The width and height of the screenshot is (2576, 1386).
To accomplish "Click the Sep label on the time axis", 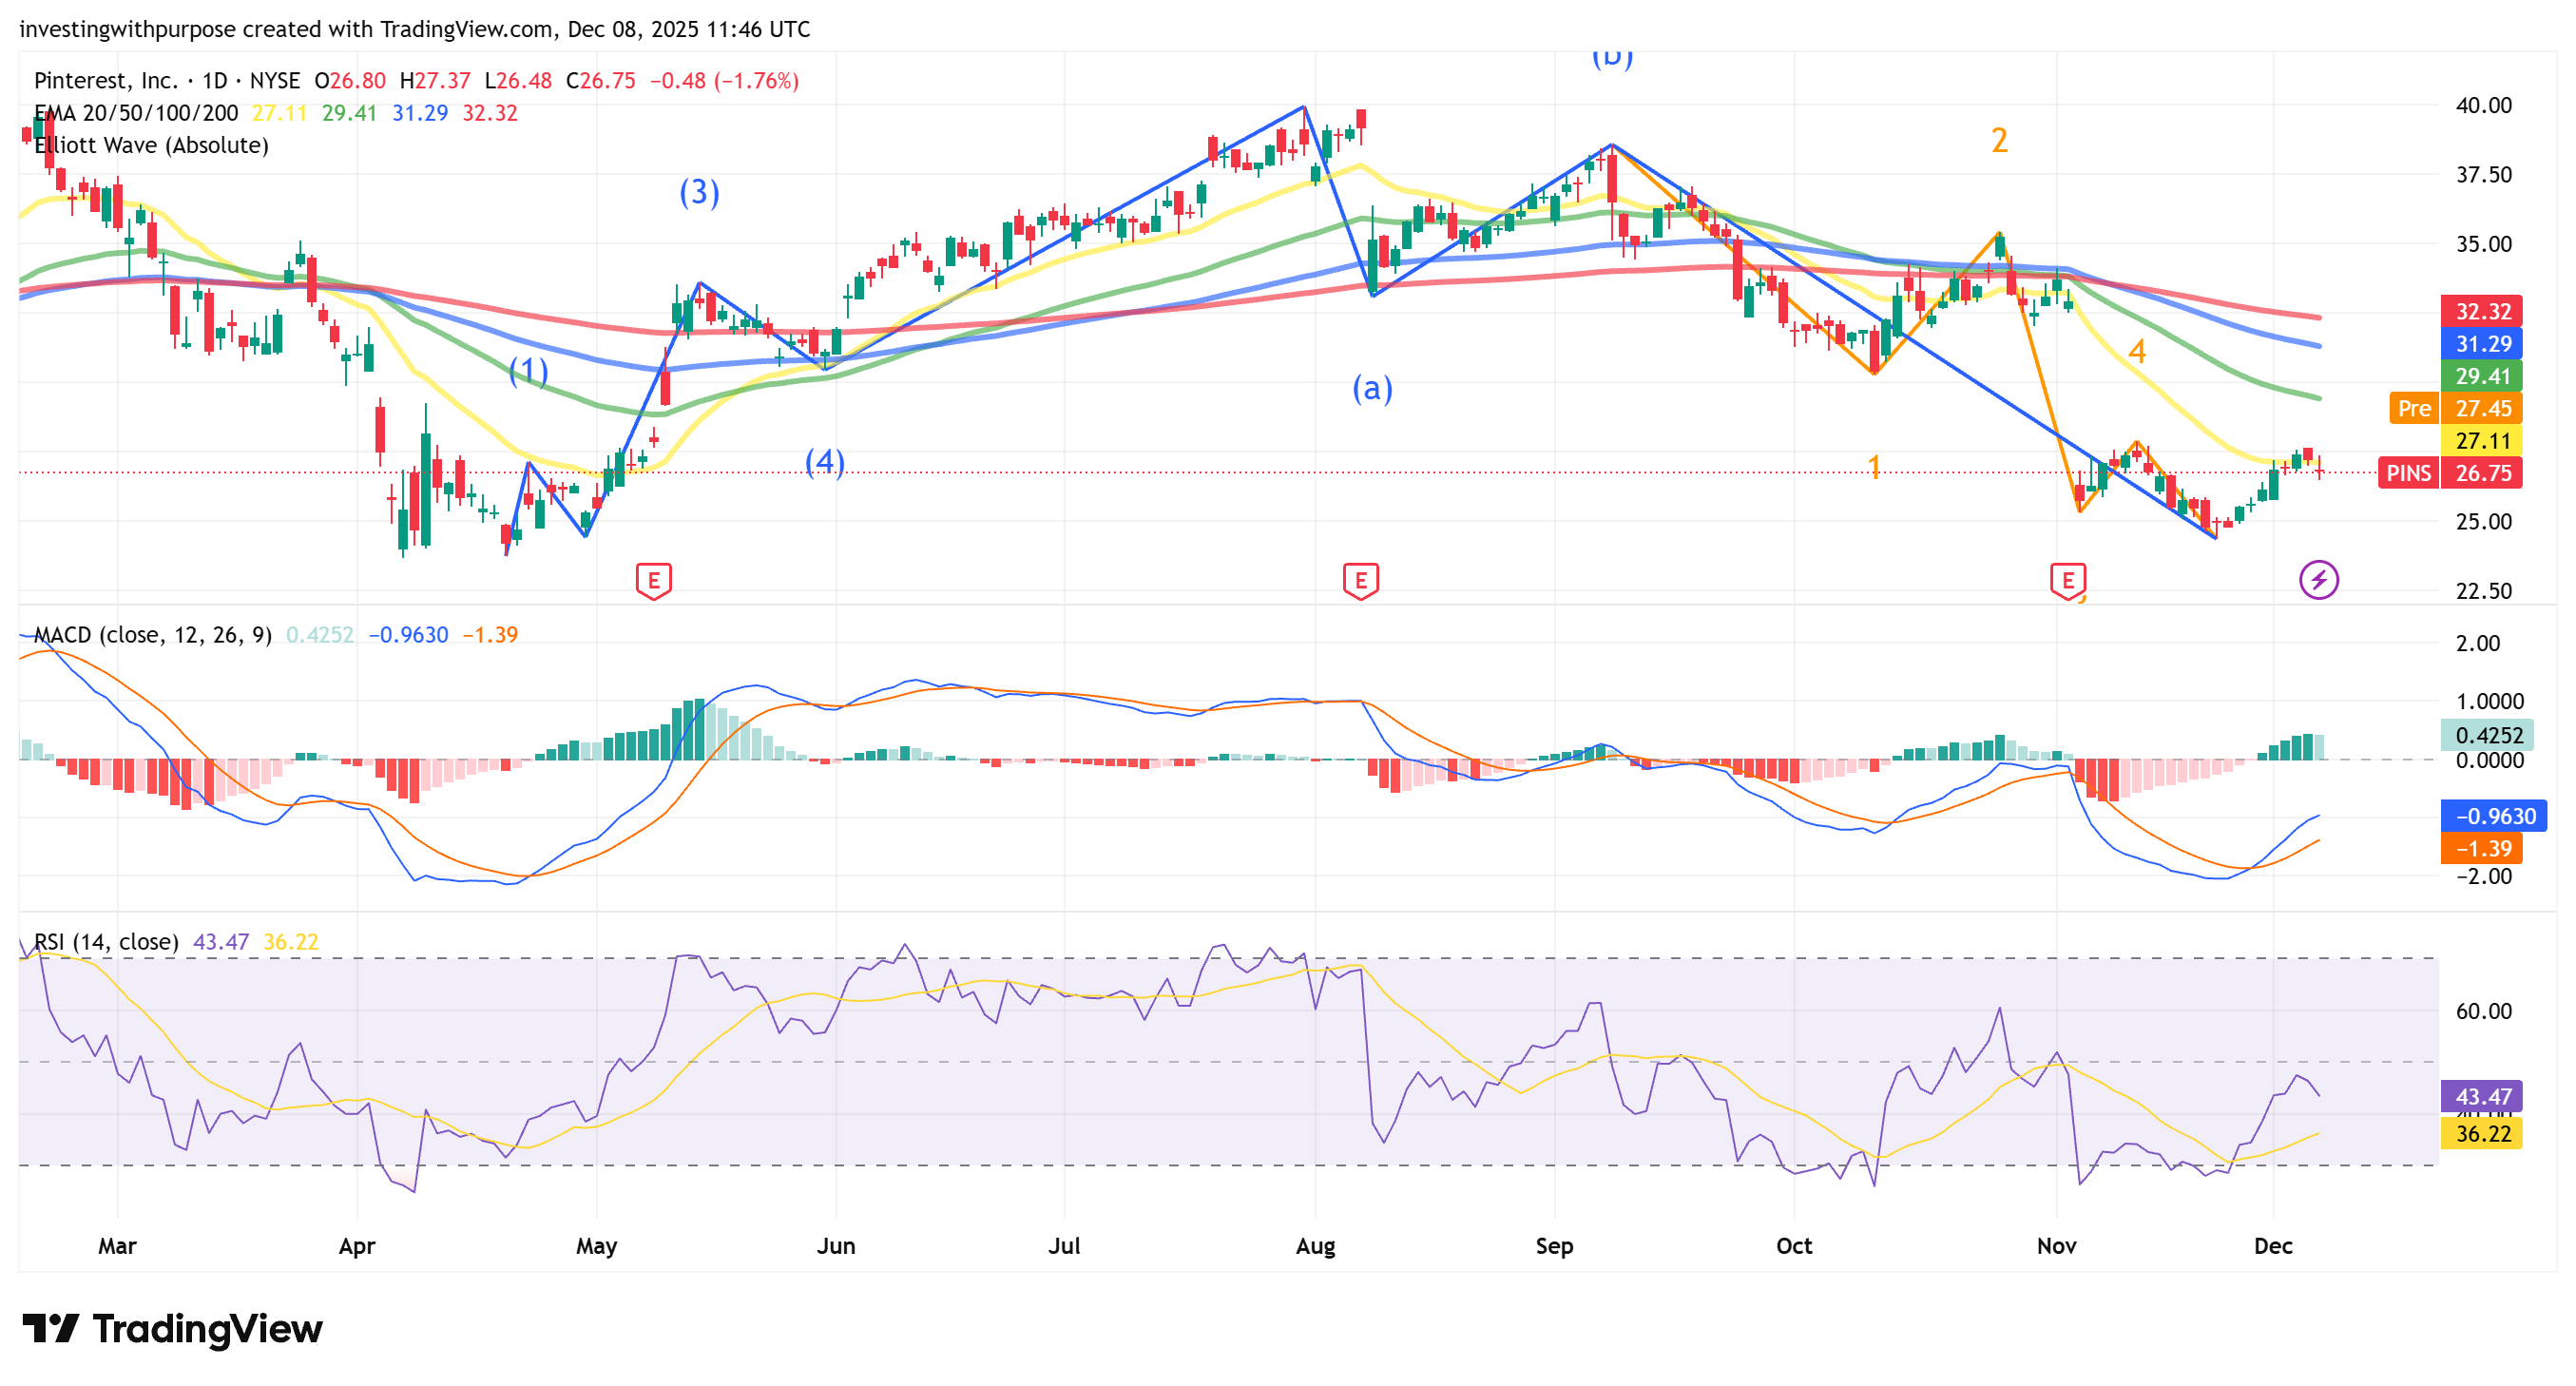I will pyautogui.click(x=1554, y=1246).
